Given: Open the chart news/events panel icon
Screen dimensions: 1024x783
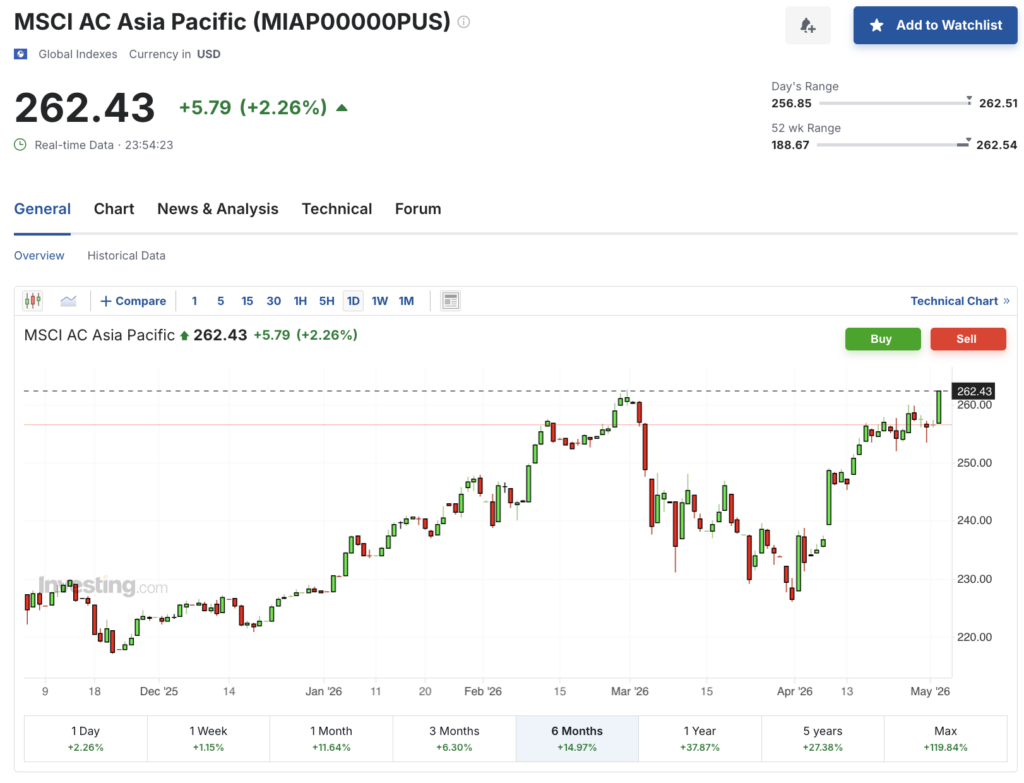Looking at the screenshot, I should pyautogui.click(x=450, y=300).
